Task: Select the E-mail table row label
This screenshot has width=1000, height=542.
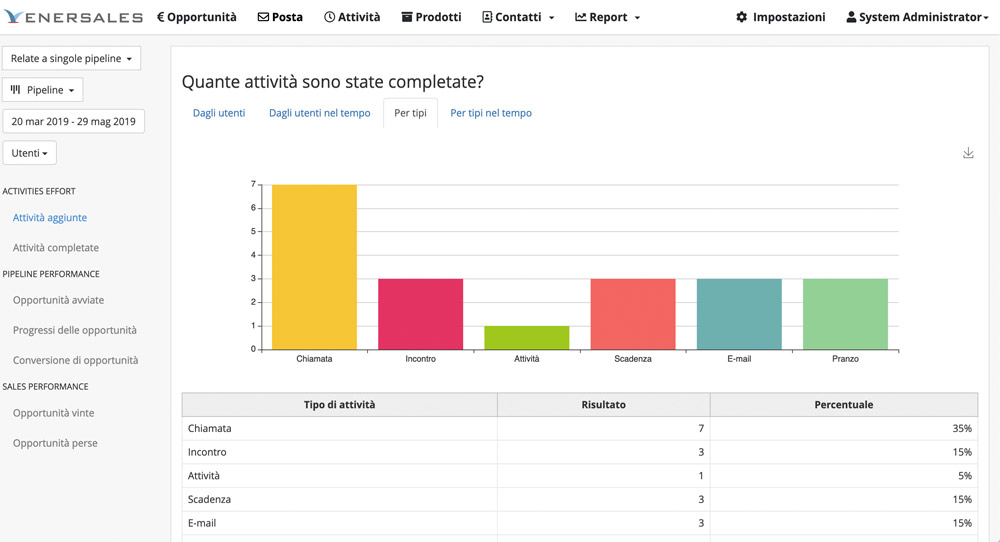Action: 202,522
